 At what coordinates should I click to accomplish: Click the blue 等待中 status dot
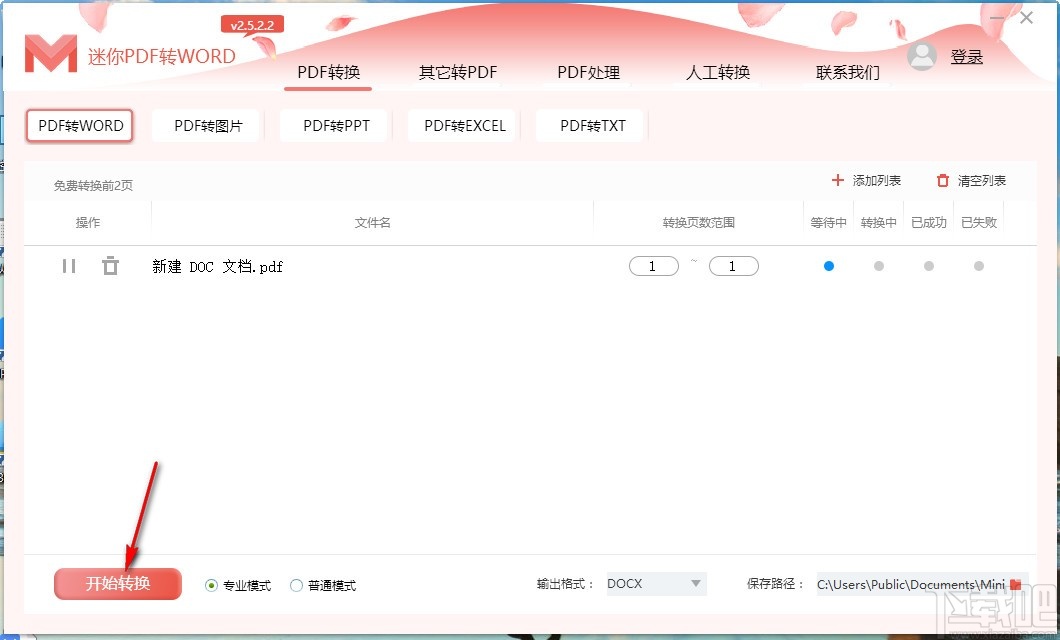pos(828,266)
